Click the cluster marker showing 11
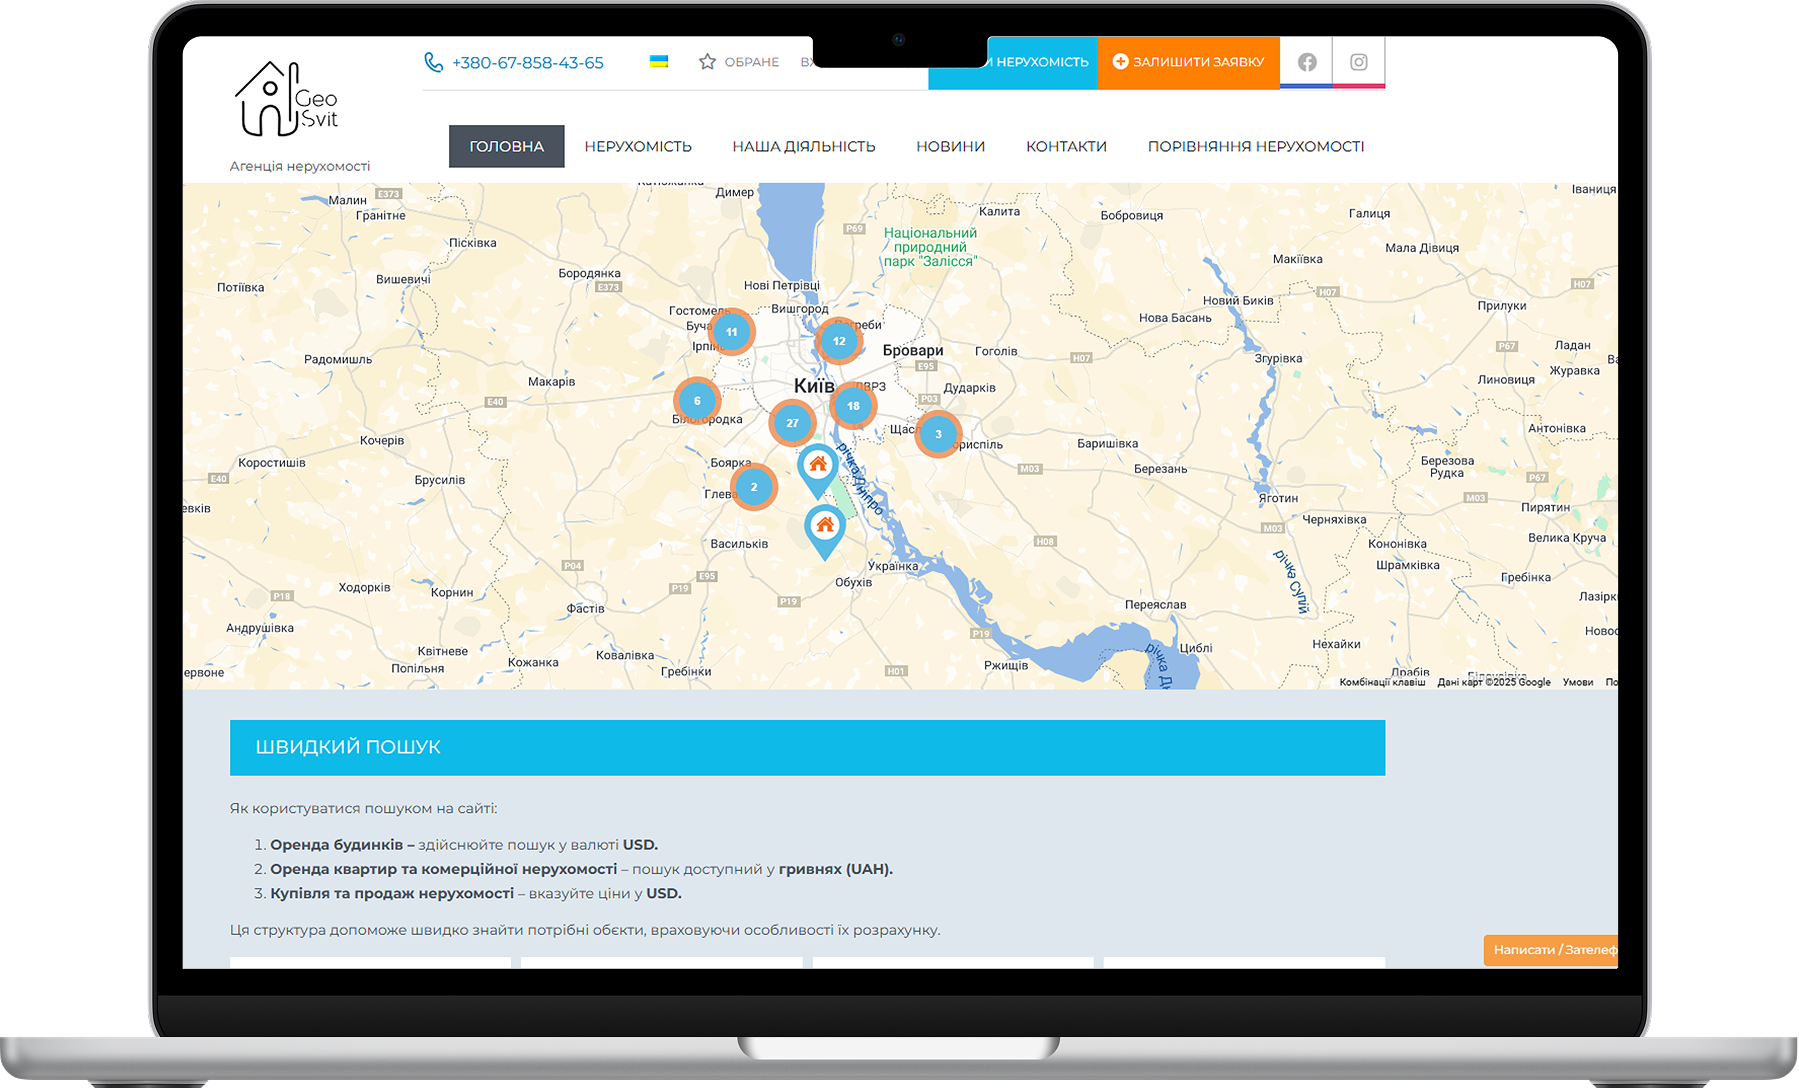This screenshot has width=1799, height=1088. point(732,332)
